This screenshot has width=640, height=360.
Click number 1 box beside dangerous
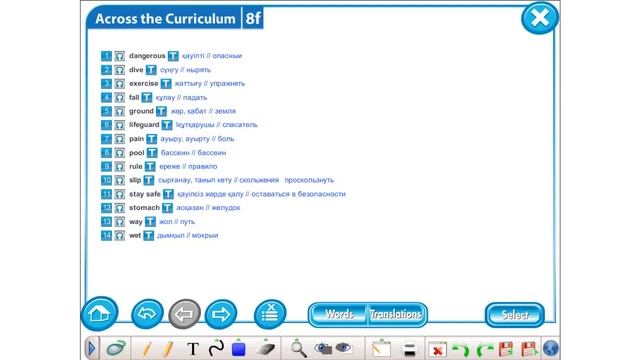pos(106,56)
